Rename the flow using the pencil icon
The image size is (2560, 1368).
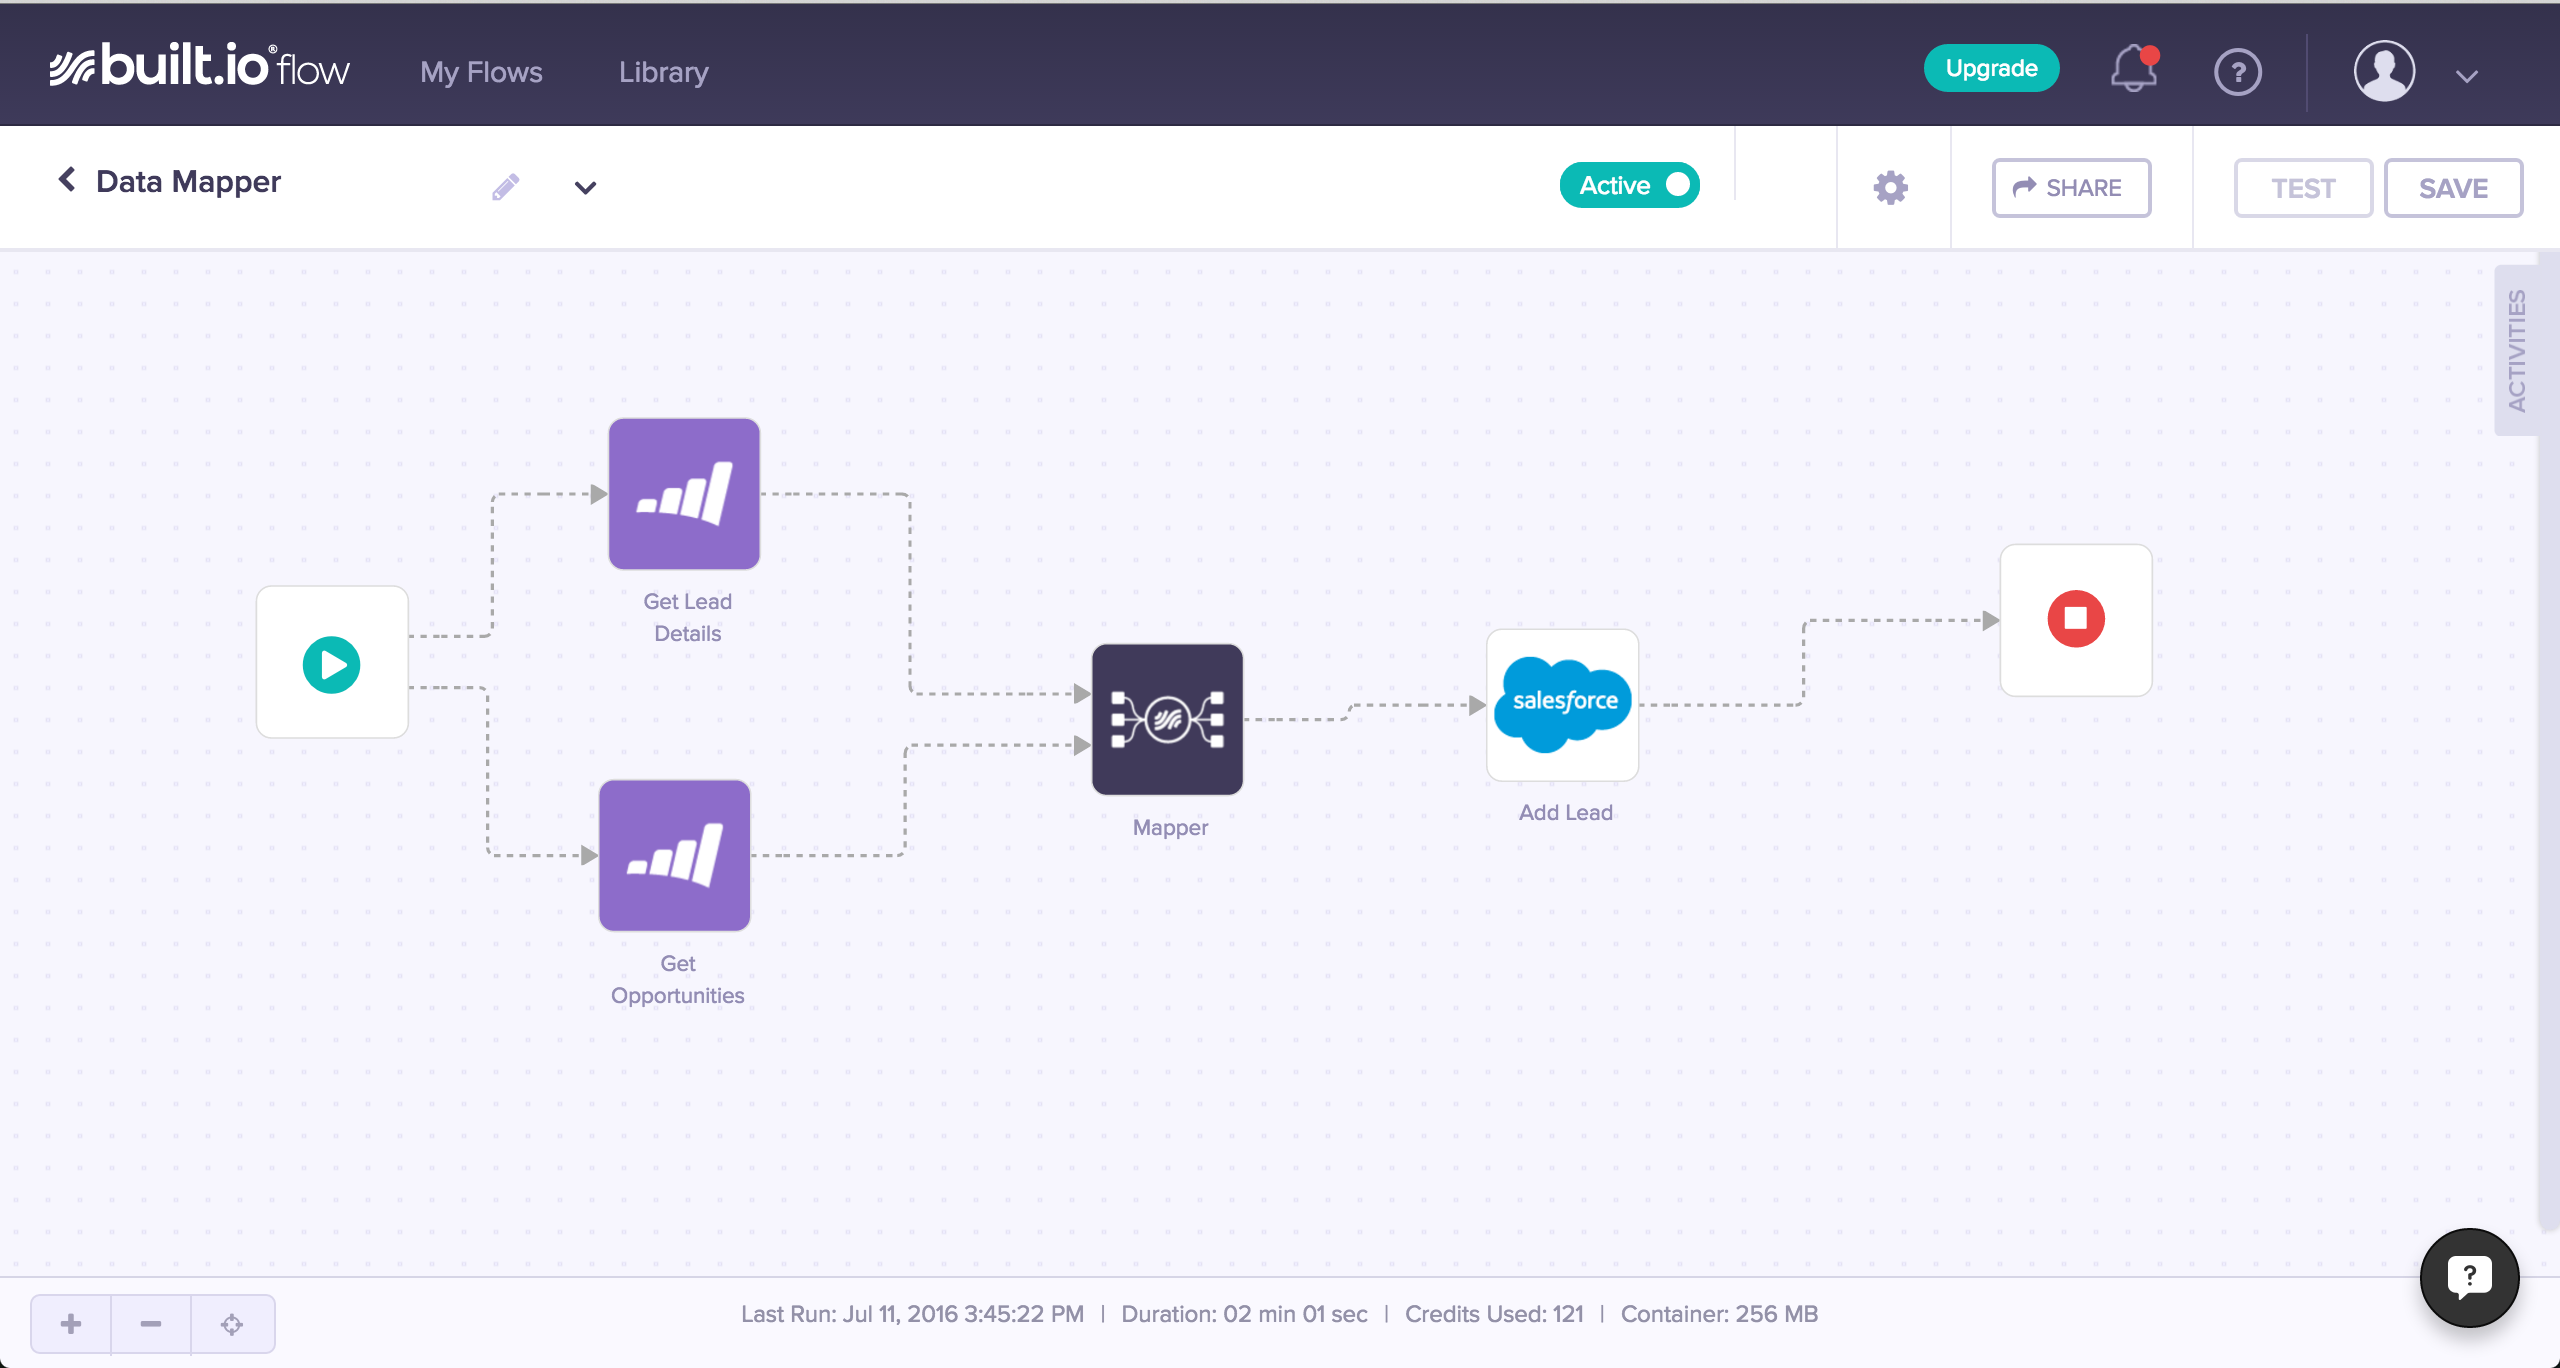(505, 186)
